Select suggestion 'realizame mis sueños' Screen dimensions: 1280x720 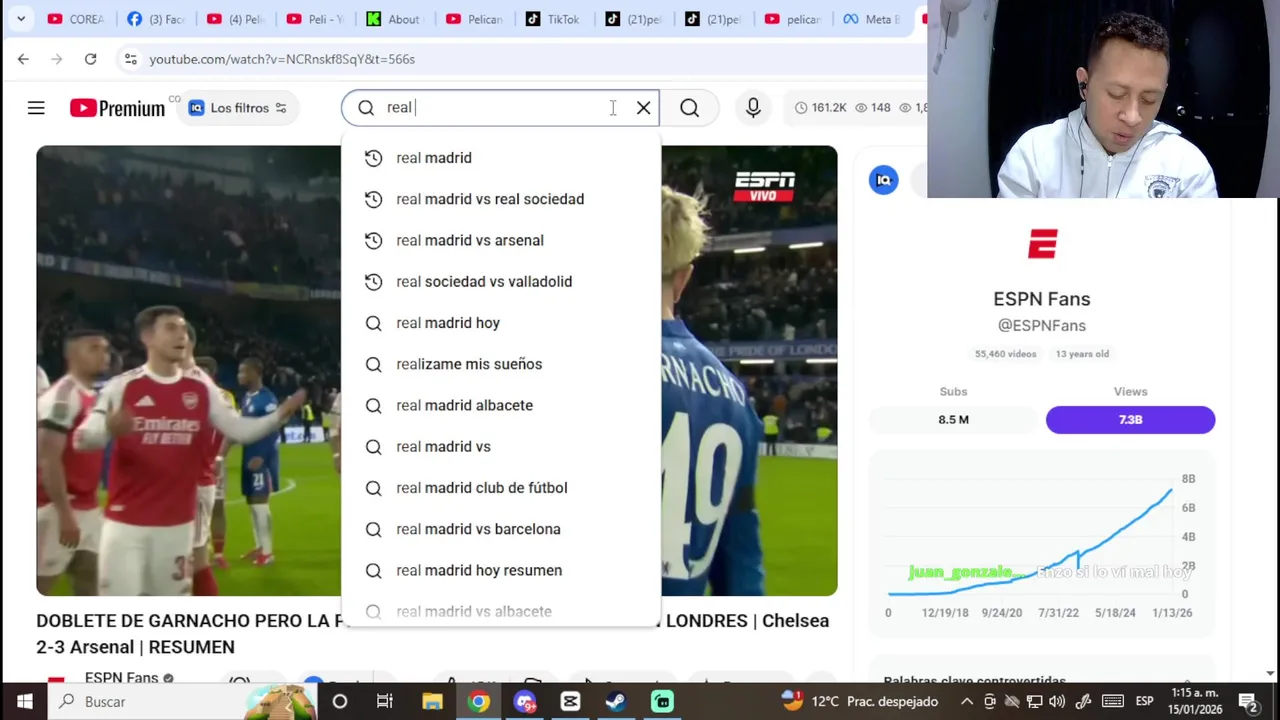tap(501, 364)
